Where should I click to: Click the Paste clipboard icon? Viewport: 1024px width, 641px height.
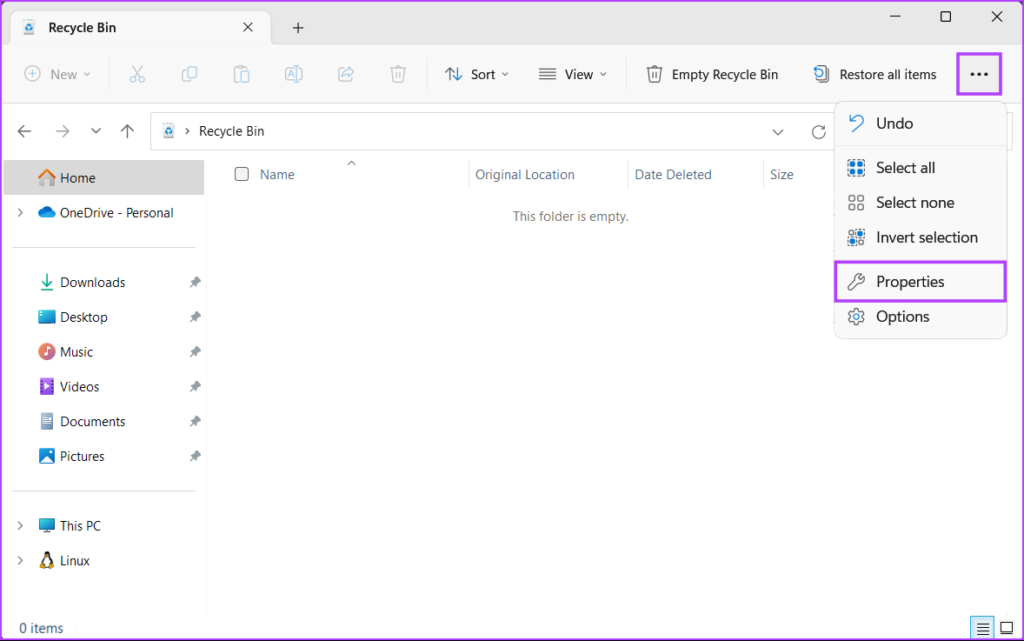(x=241, y=74)
